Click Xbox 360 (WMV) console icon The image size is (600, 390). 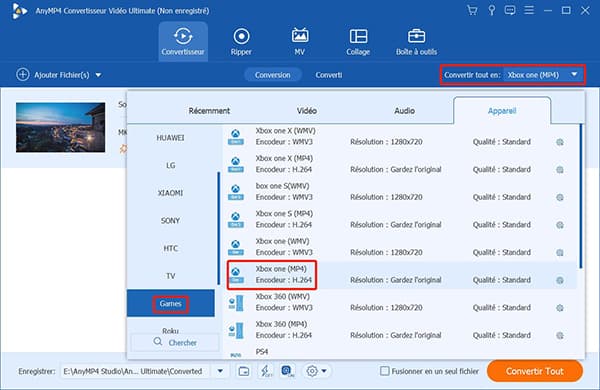pos(236,303)
